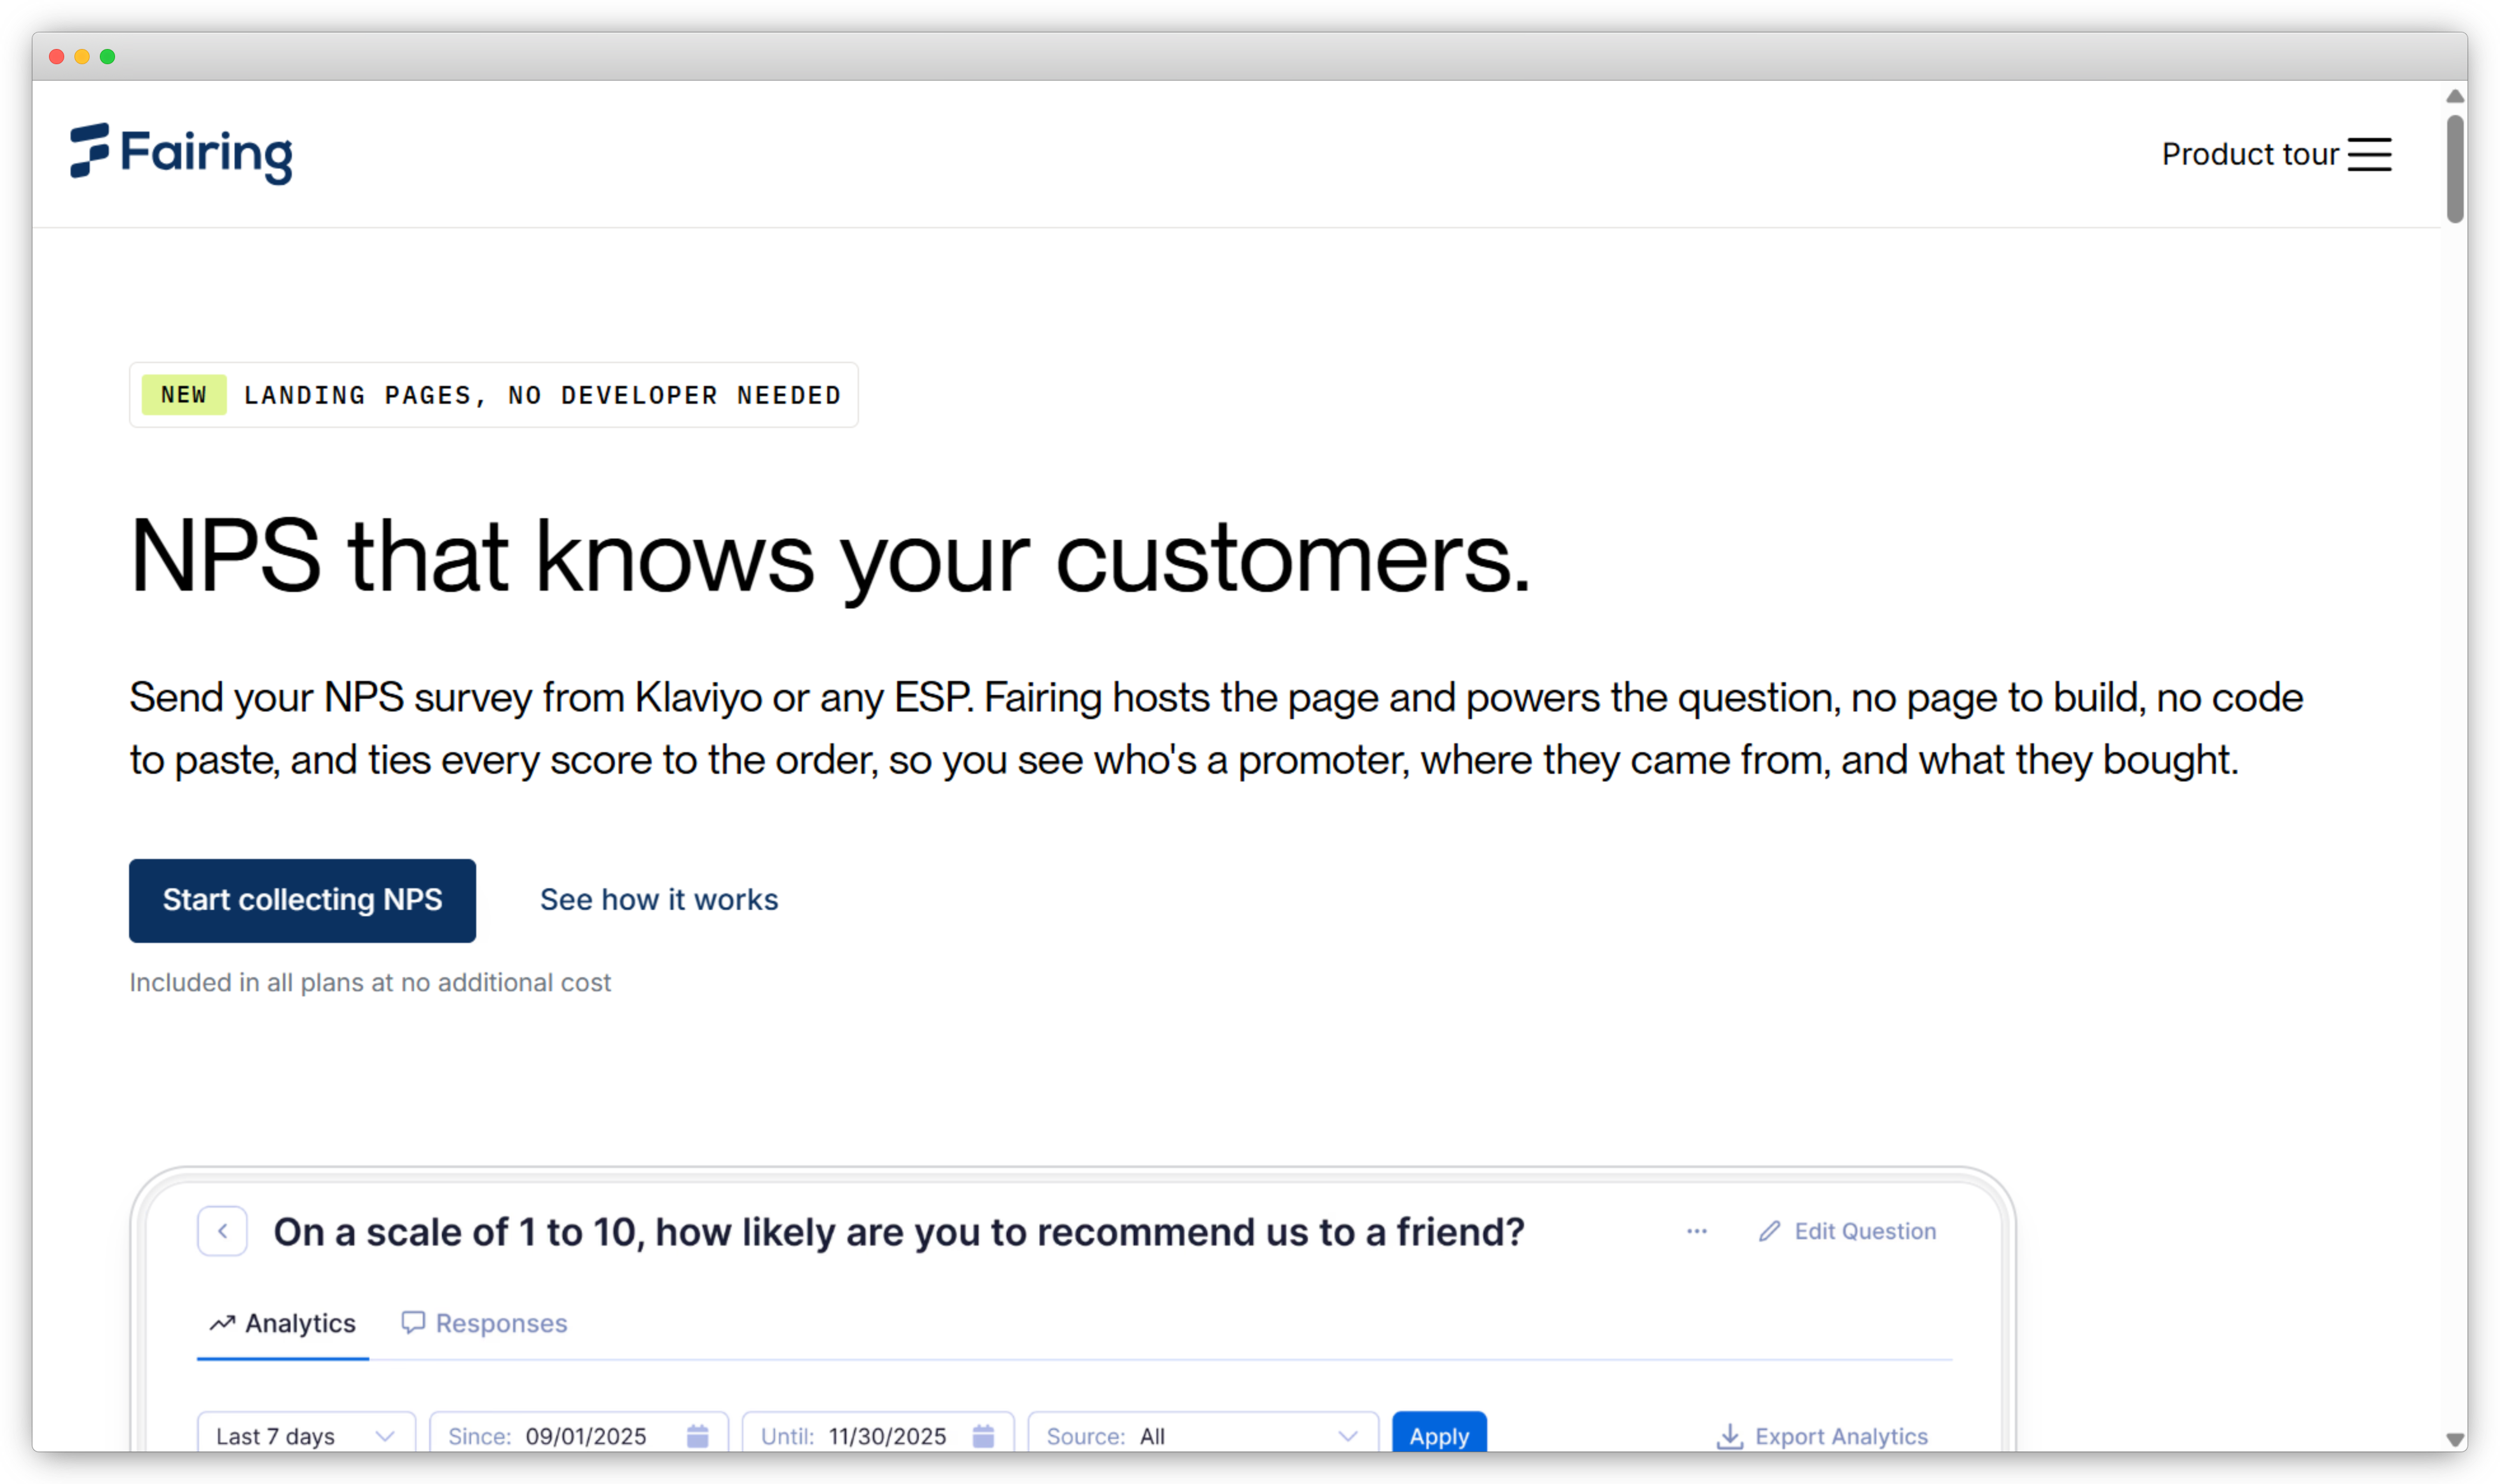The image size is (2500, 1484).
Task: Follow the See how it works link
Action: point(659,900)
